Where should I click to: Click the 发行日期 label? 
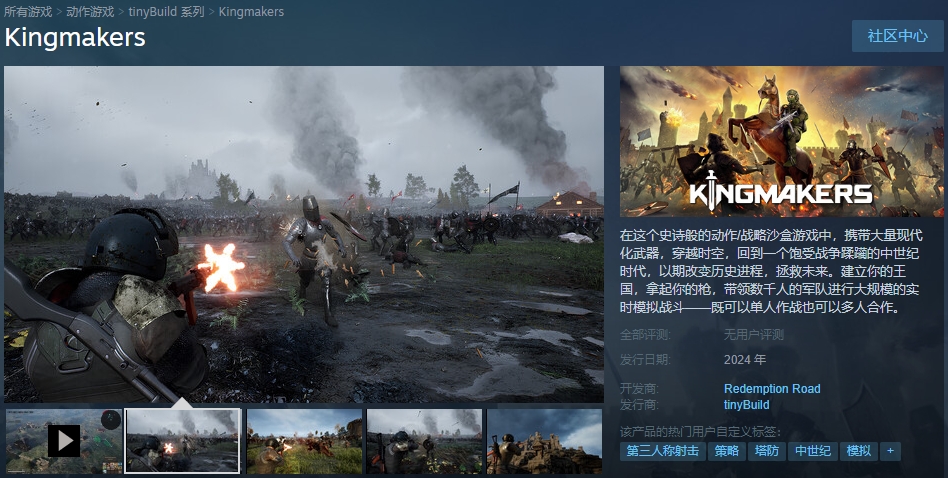click(645, 360)
